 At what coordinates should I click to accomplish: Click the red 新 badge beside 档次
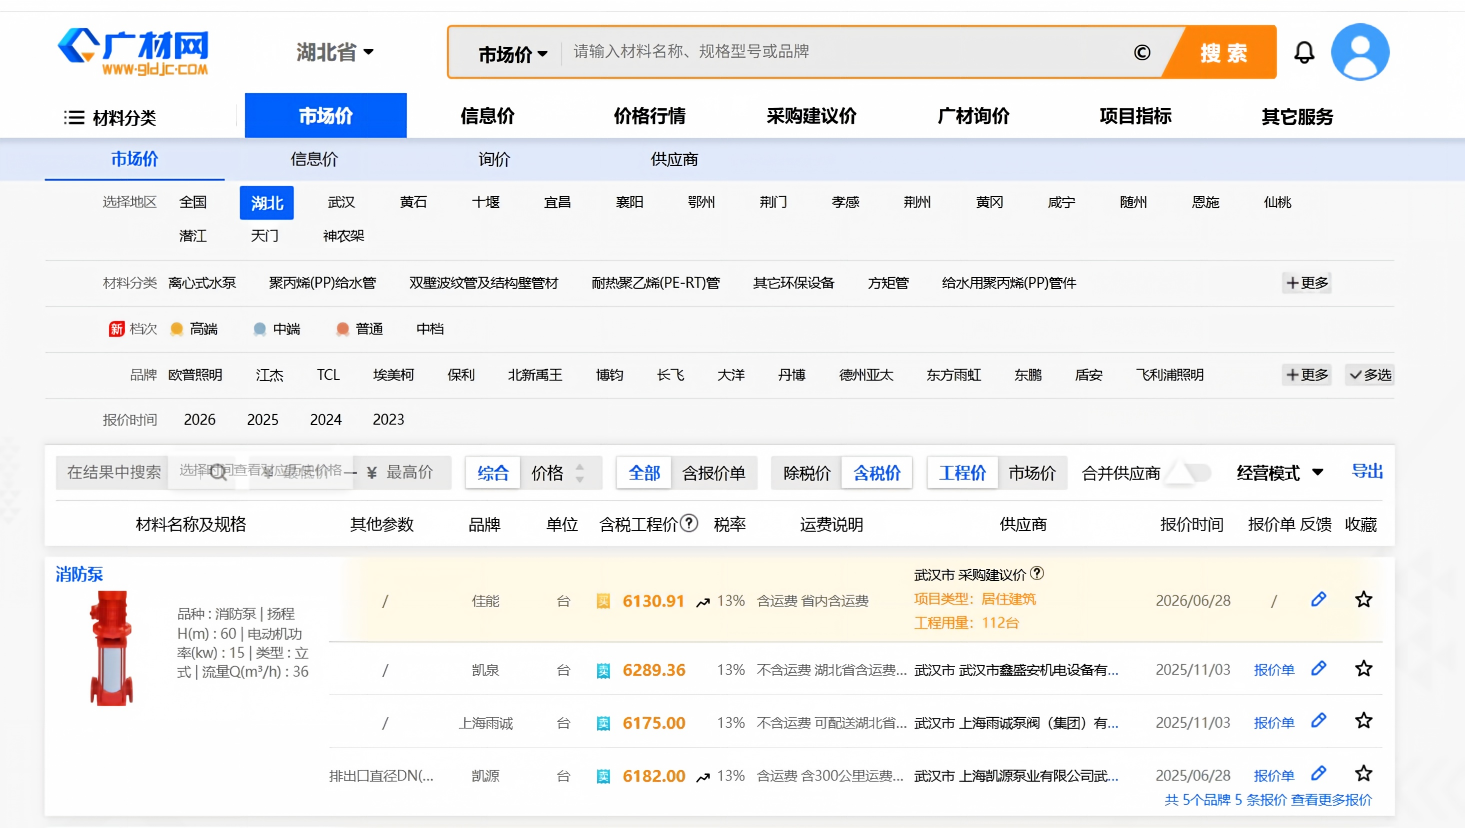(x=117, y=329)
